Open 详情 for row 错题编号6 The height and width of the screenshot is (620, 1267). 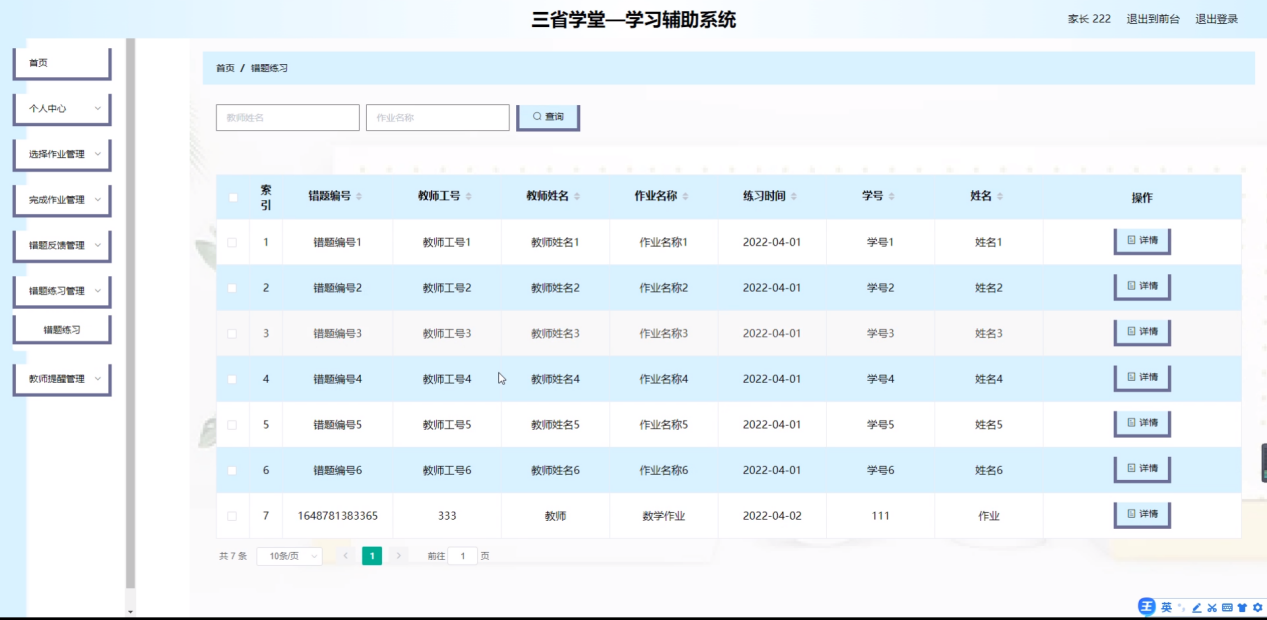coord(1142,469)
